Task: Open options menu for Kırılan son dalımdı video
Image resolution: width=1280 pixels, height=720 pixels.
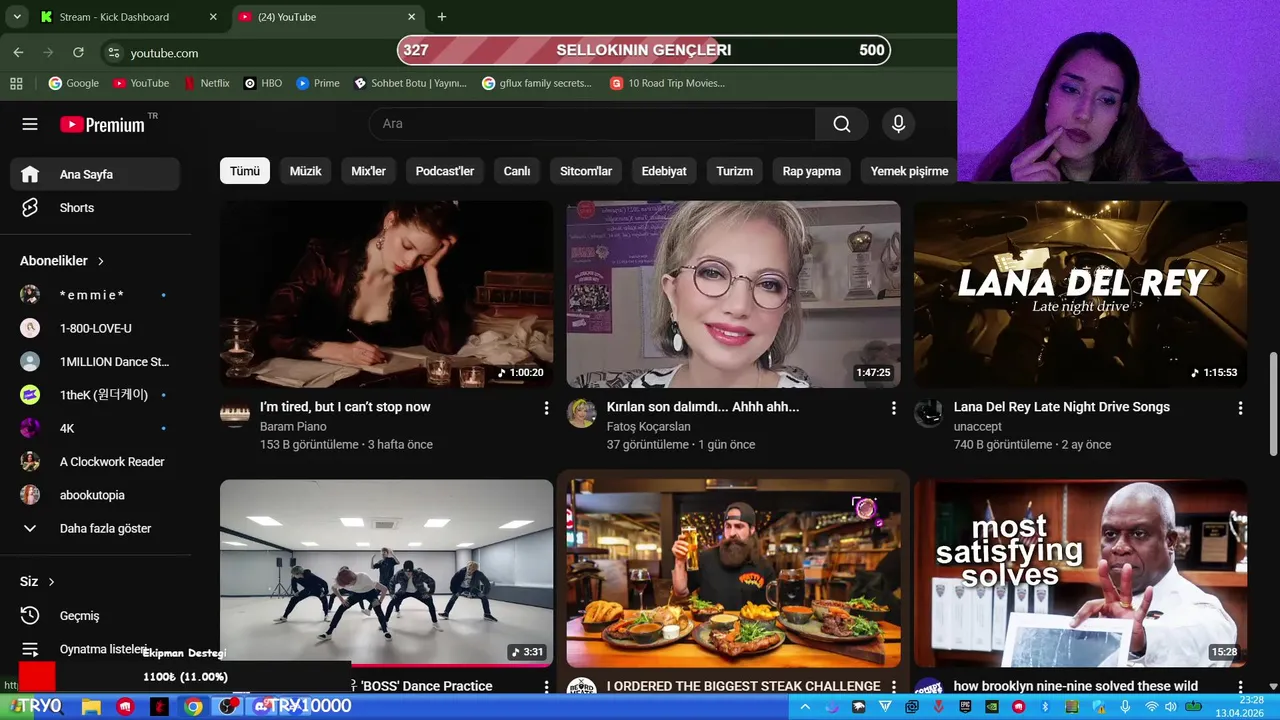Action: click(893, 408)
